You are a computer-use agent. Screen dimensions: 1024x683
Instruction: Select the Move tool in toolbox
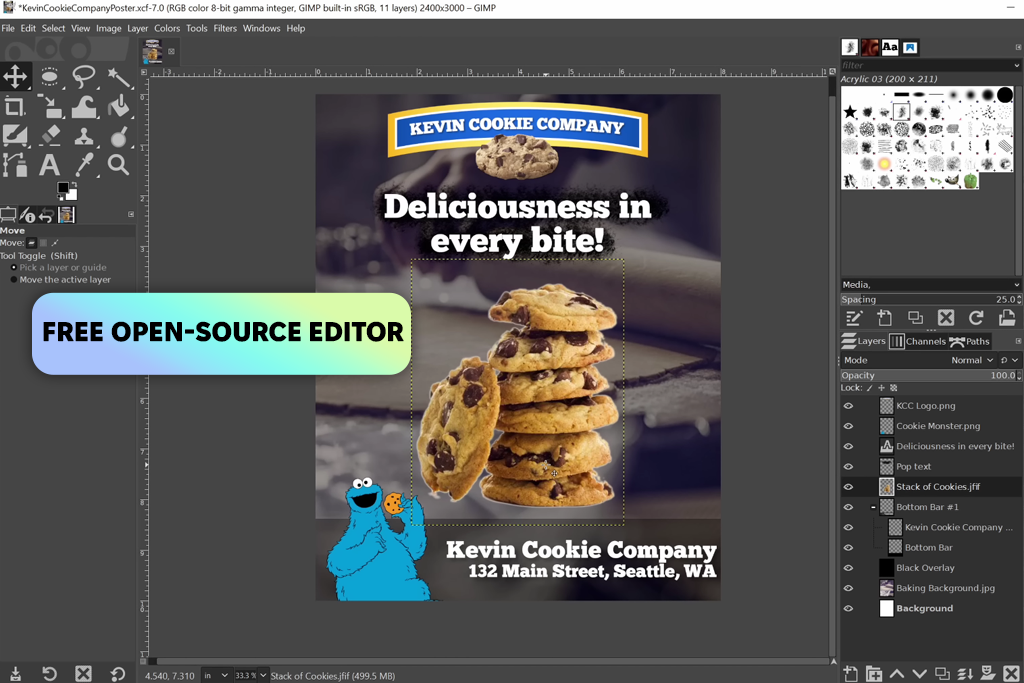tap(15, 76)
